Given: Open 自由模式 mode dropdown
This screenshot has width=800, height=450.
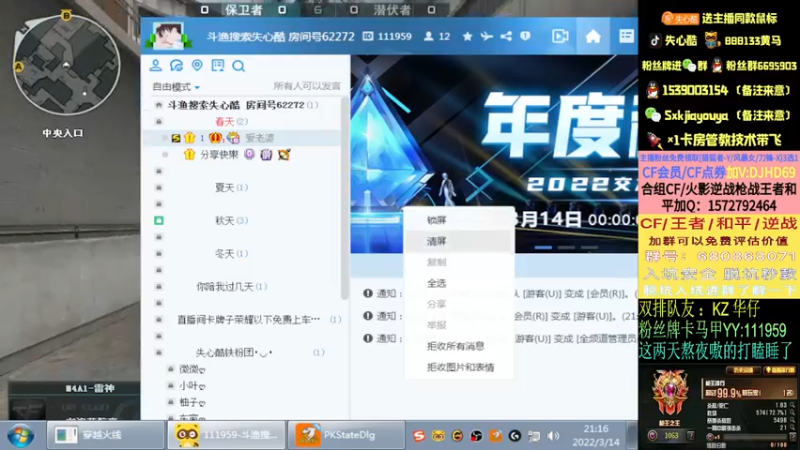Looking at the screenshot, I should 176,87.
